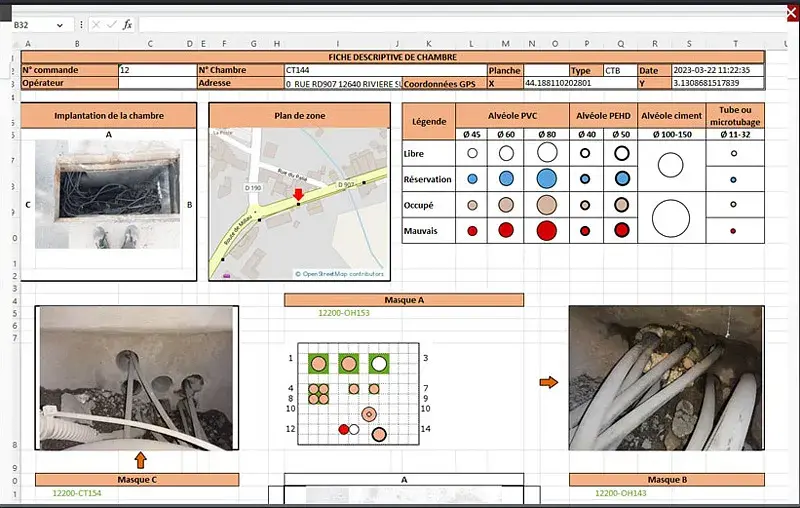Click the Réservation Ø 50 PEHD blue circle
This screenshot has width=800, height=508.
click(621, 179)
